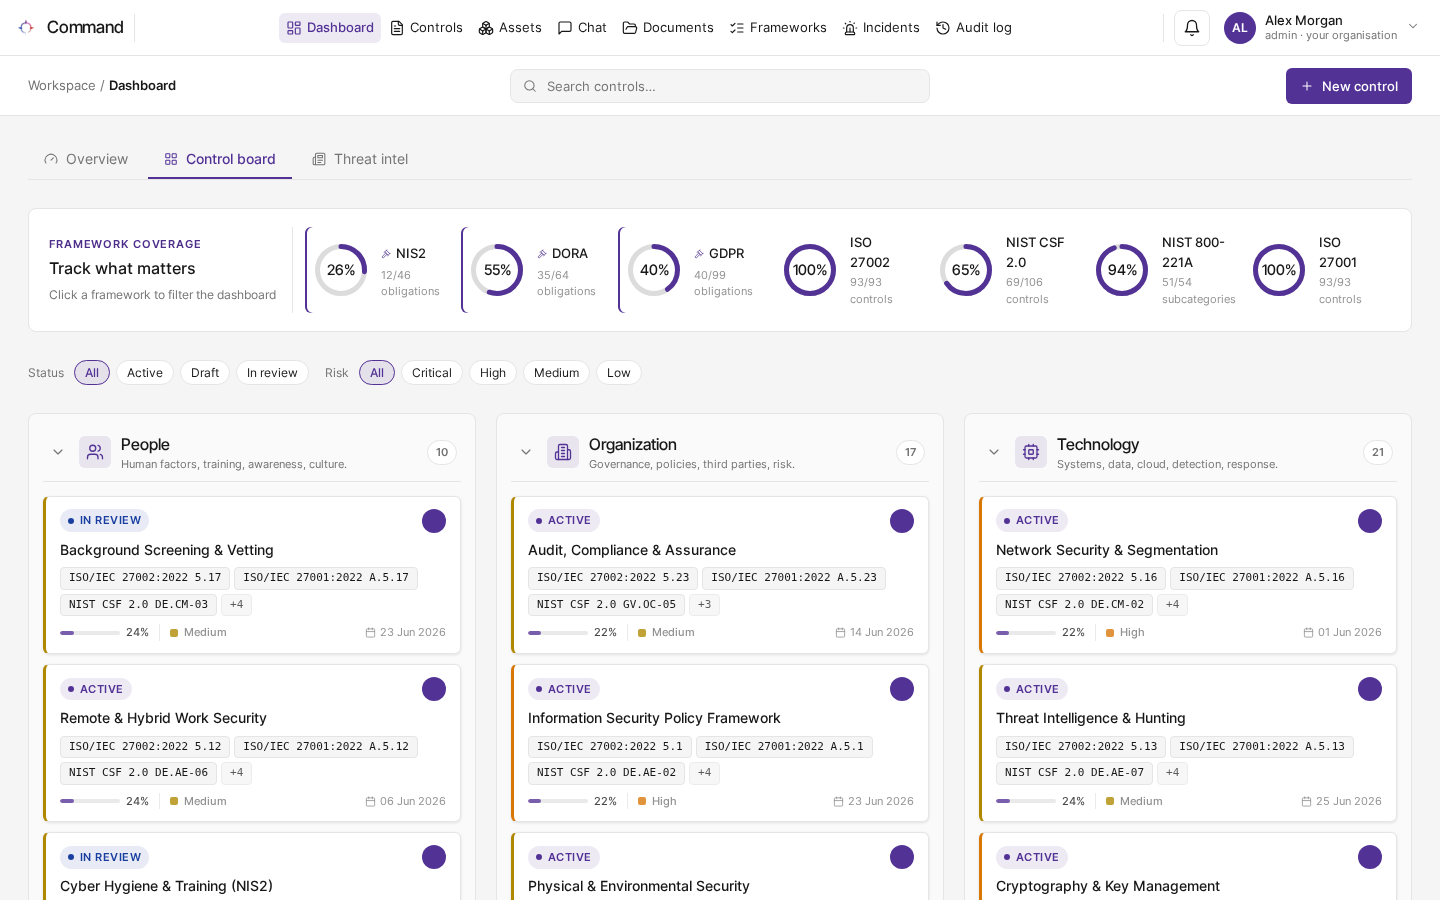Open the notifications bell
Viewport: 1440px width, 900px height.
[1192, 28]
